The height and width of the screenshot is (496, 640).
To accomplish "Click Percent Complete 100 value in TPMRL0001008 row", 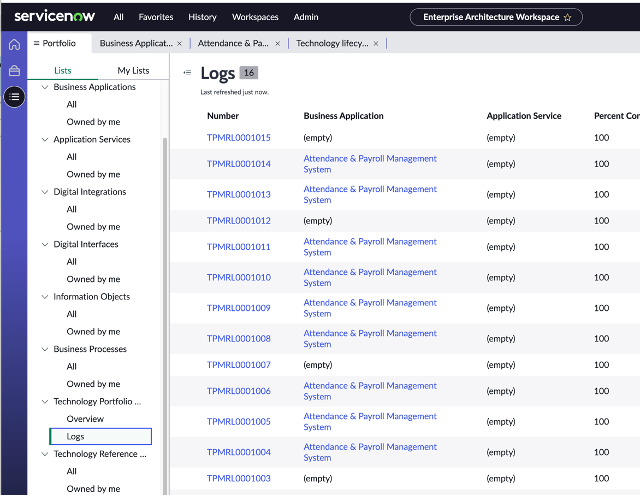I will pyautogui.click(x=602, y=338).
